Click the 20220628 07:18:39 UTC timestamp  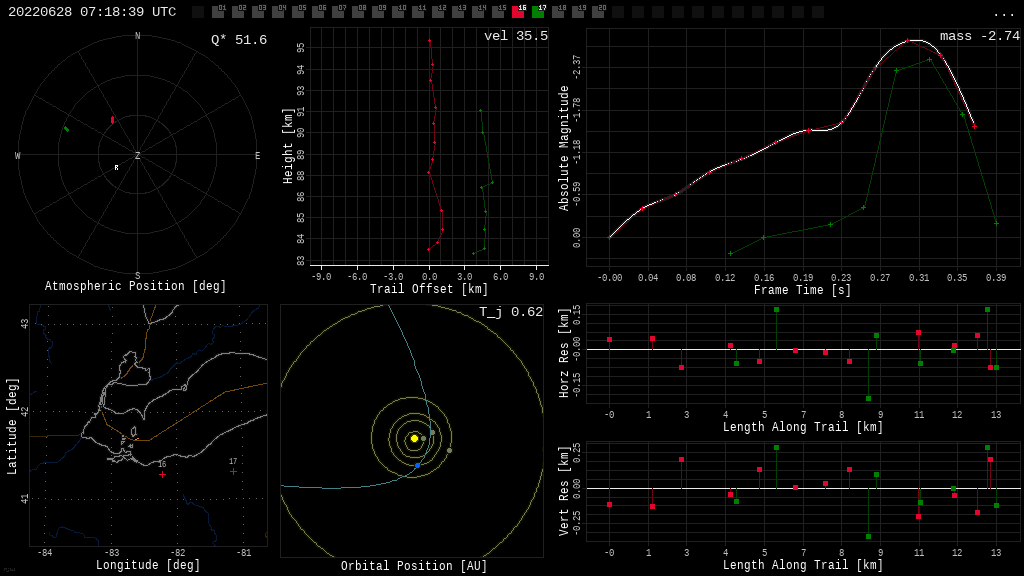92,12
